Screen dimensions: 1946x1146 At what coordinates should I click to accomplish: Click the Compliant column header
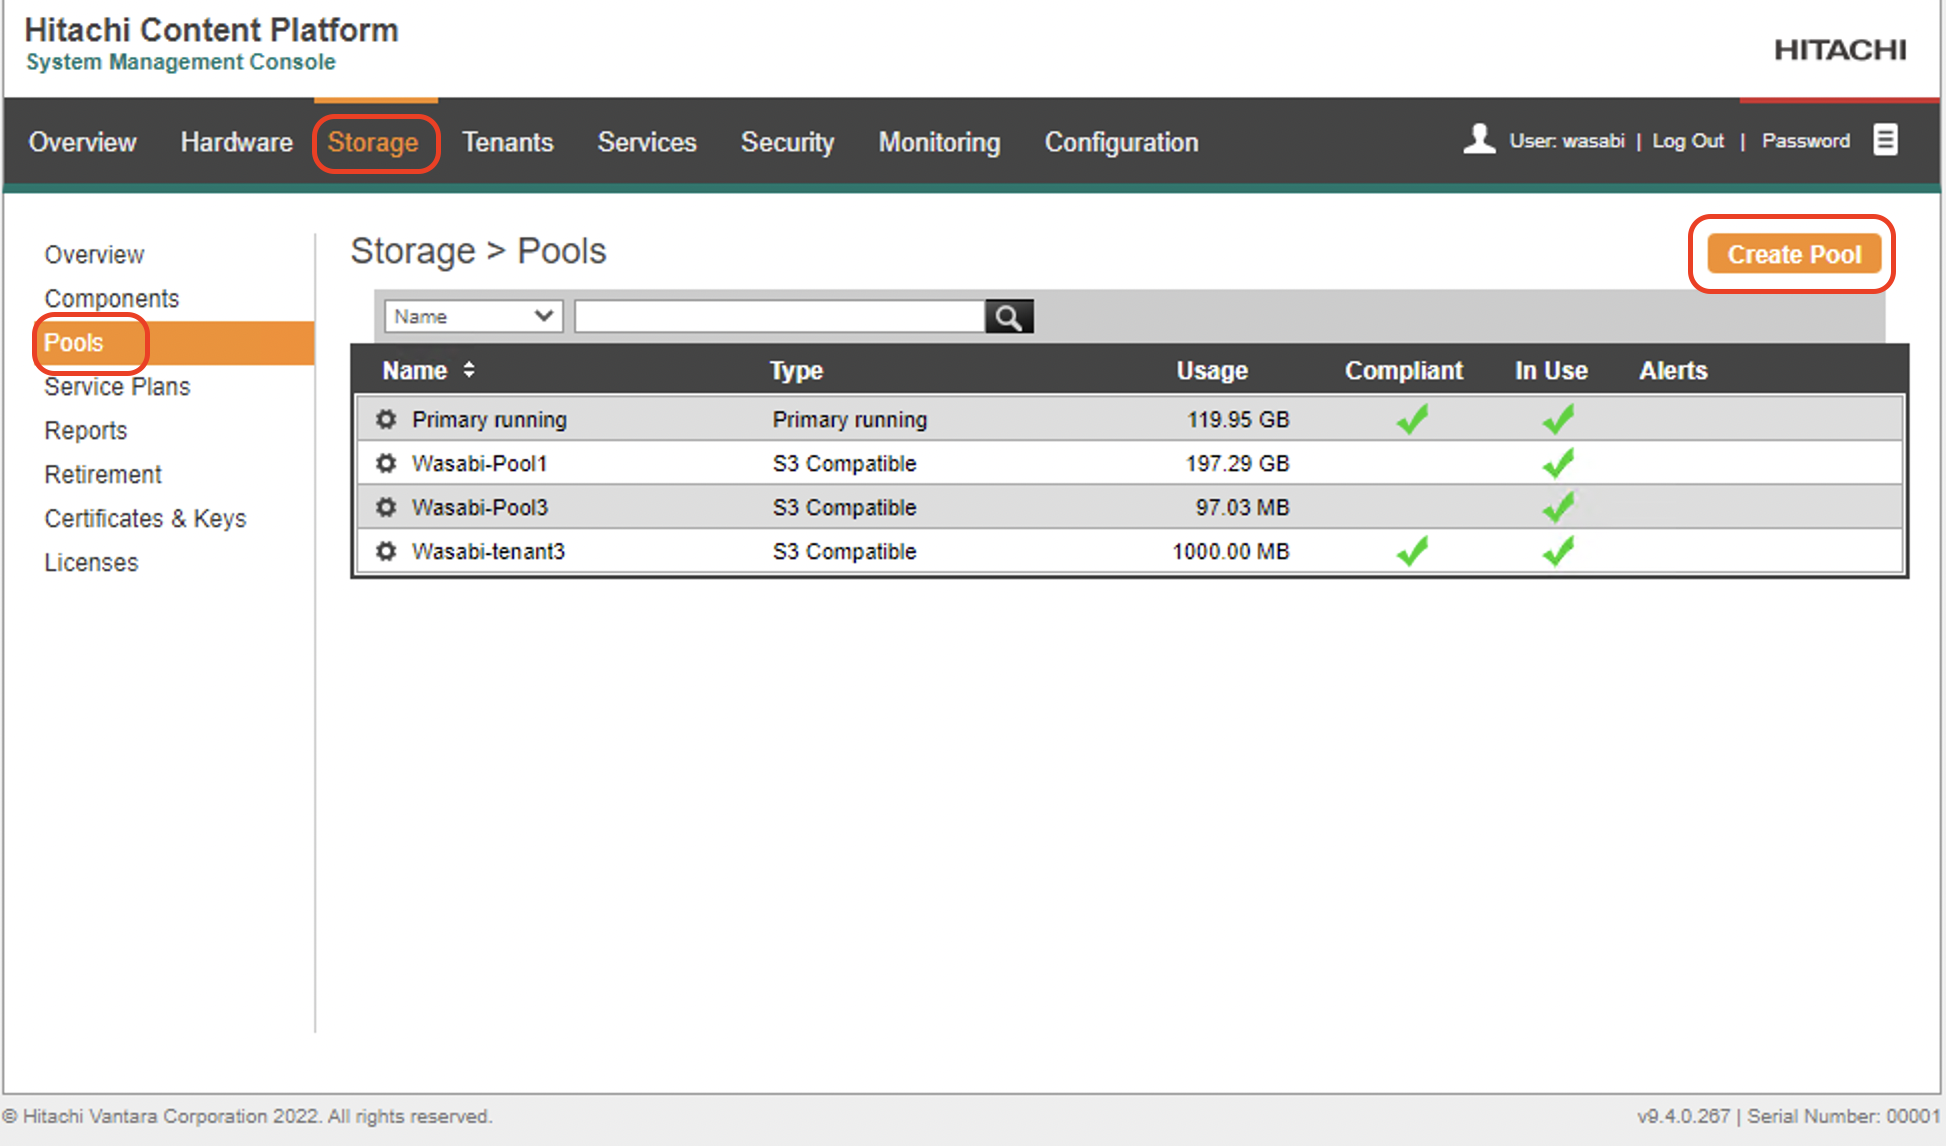pos(1404,371)
